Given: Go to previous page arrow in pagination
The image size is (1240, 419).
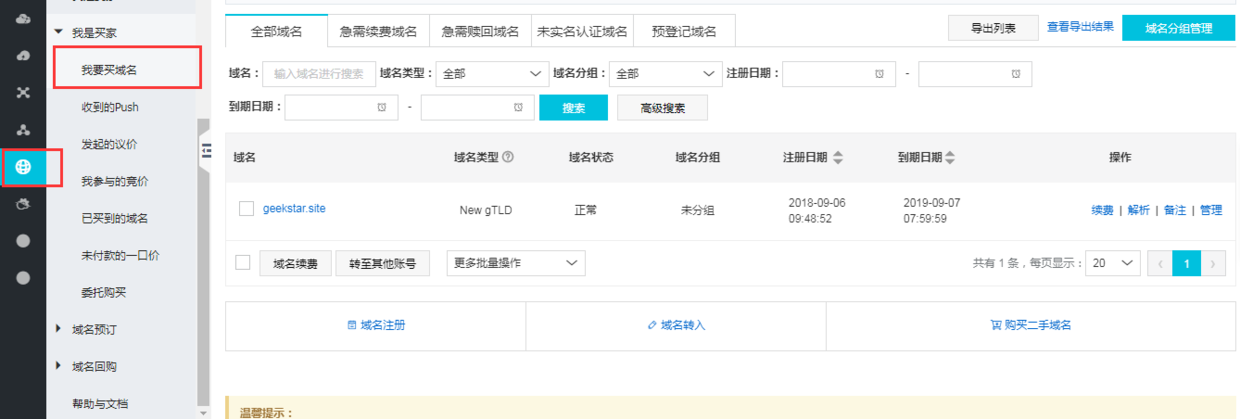Looking at the screenshot, I should click(1160, 263).
